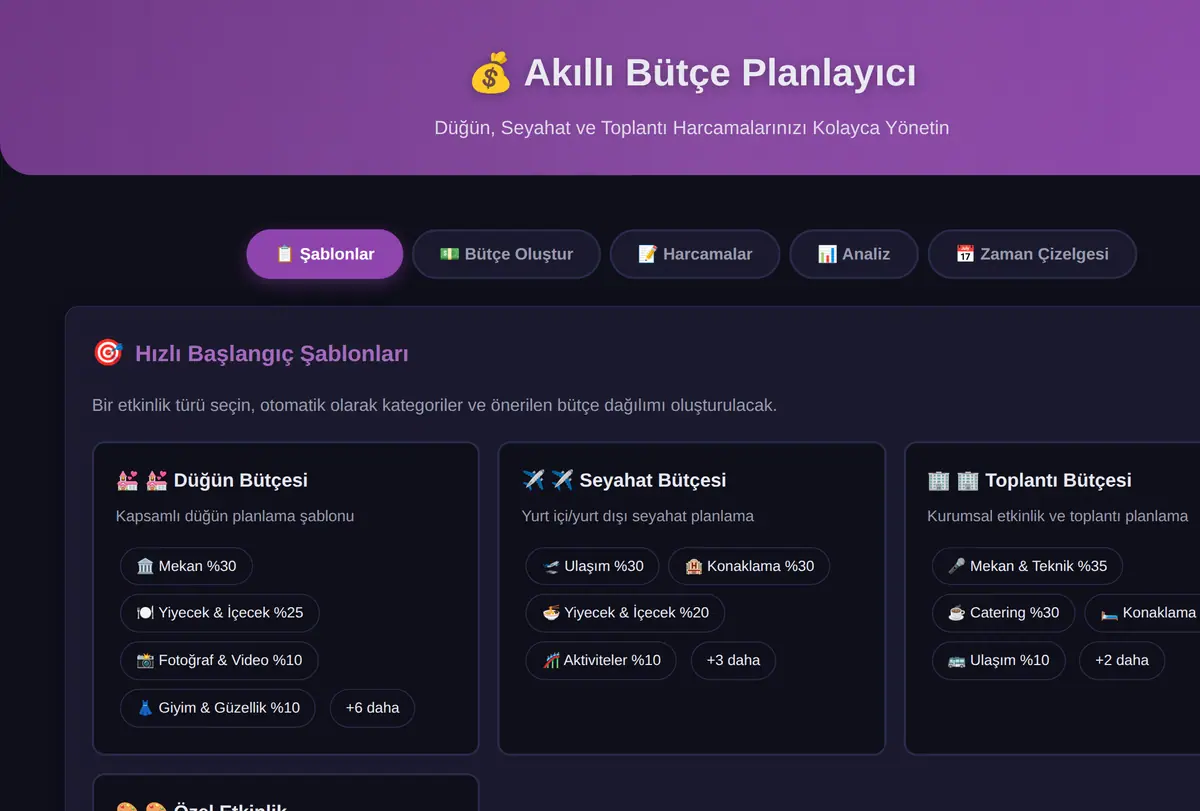Image resolution: width=1200 pixels, height=811 pixels.
Task: Click the text 'Yurt içi/yurt dışı seyahat planlama'
Action: coord(638,516)
